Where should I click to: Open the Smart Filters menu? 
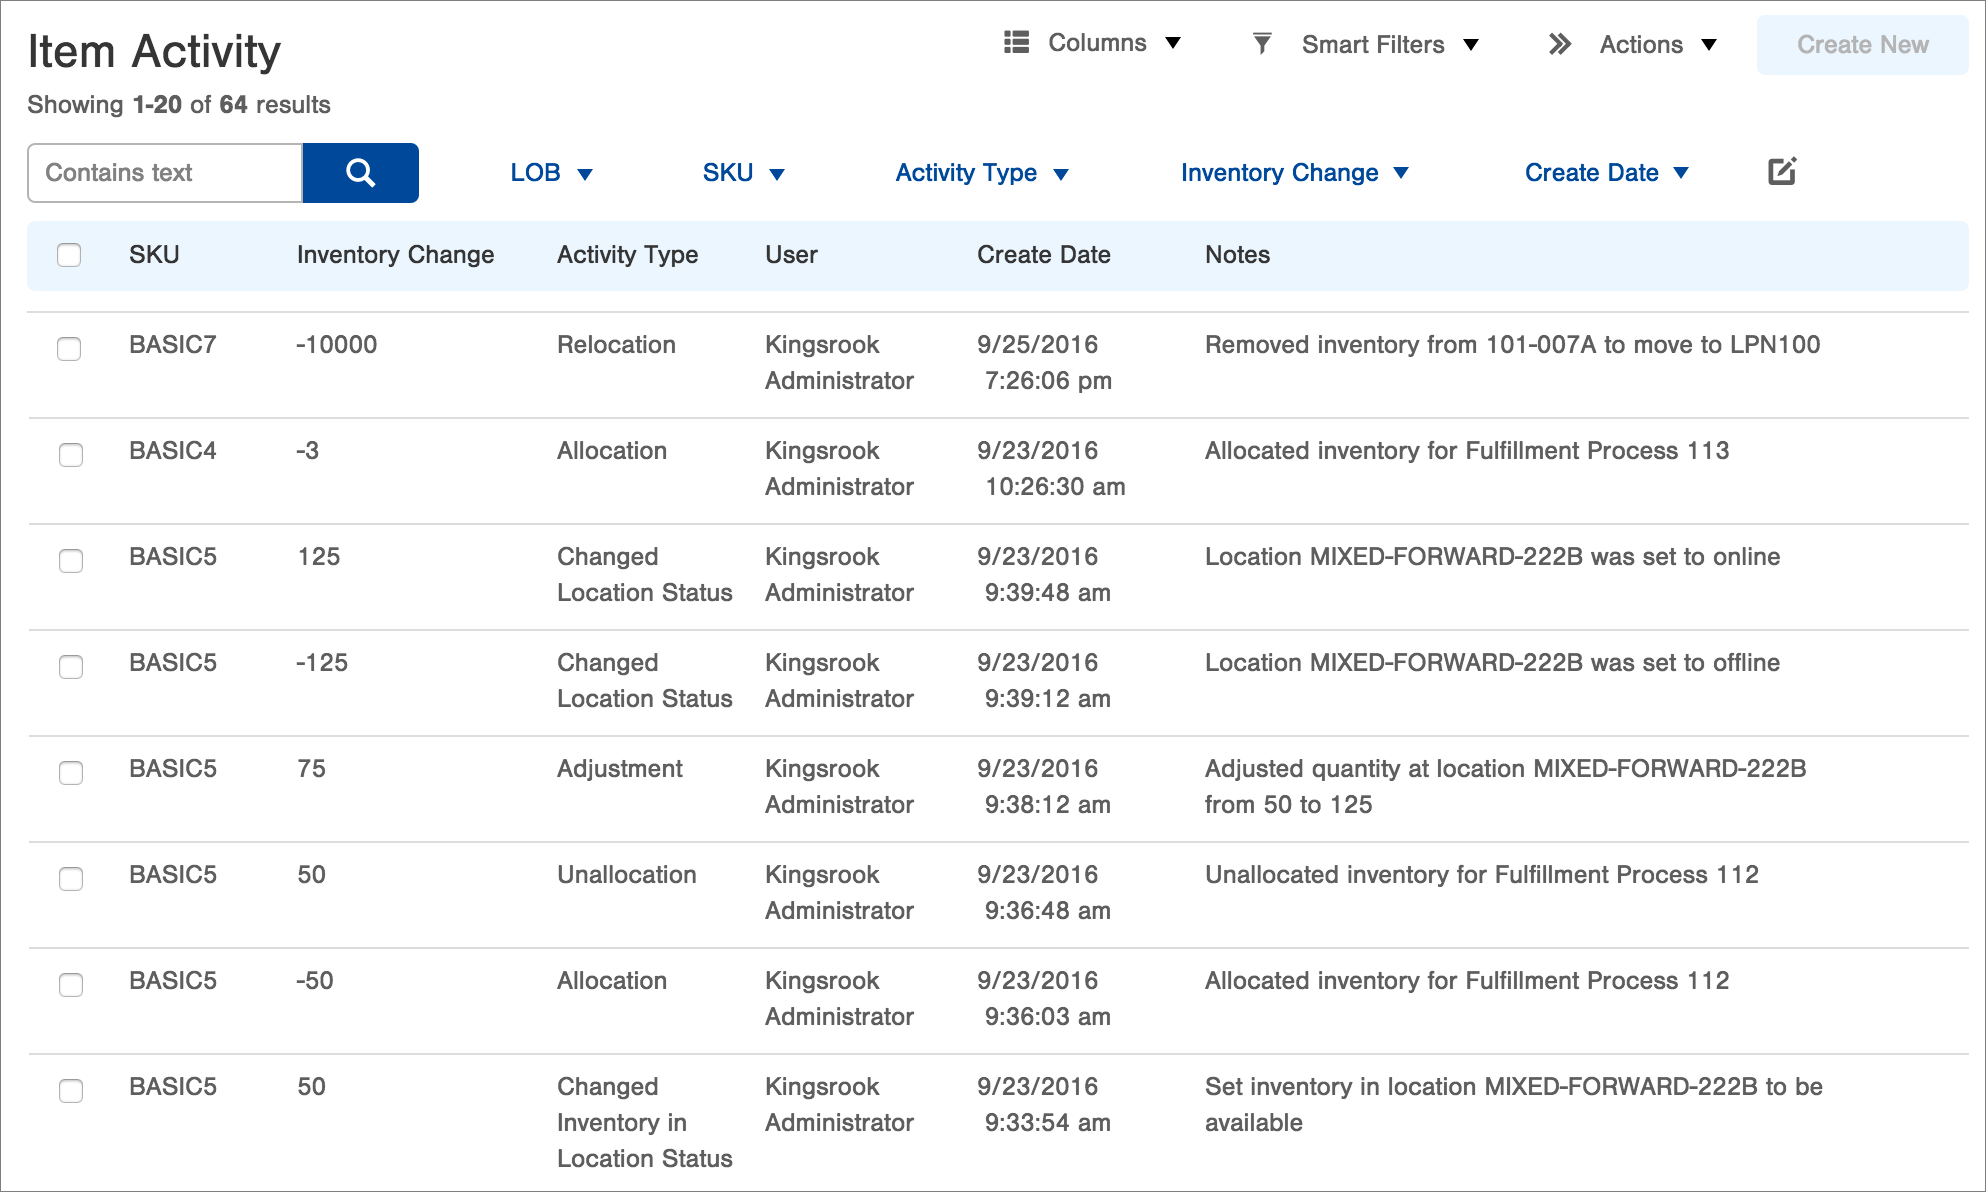1389,45
